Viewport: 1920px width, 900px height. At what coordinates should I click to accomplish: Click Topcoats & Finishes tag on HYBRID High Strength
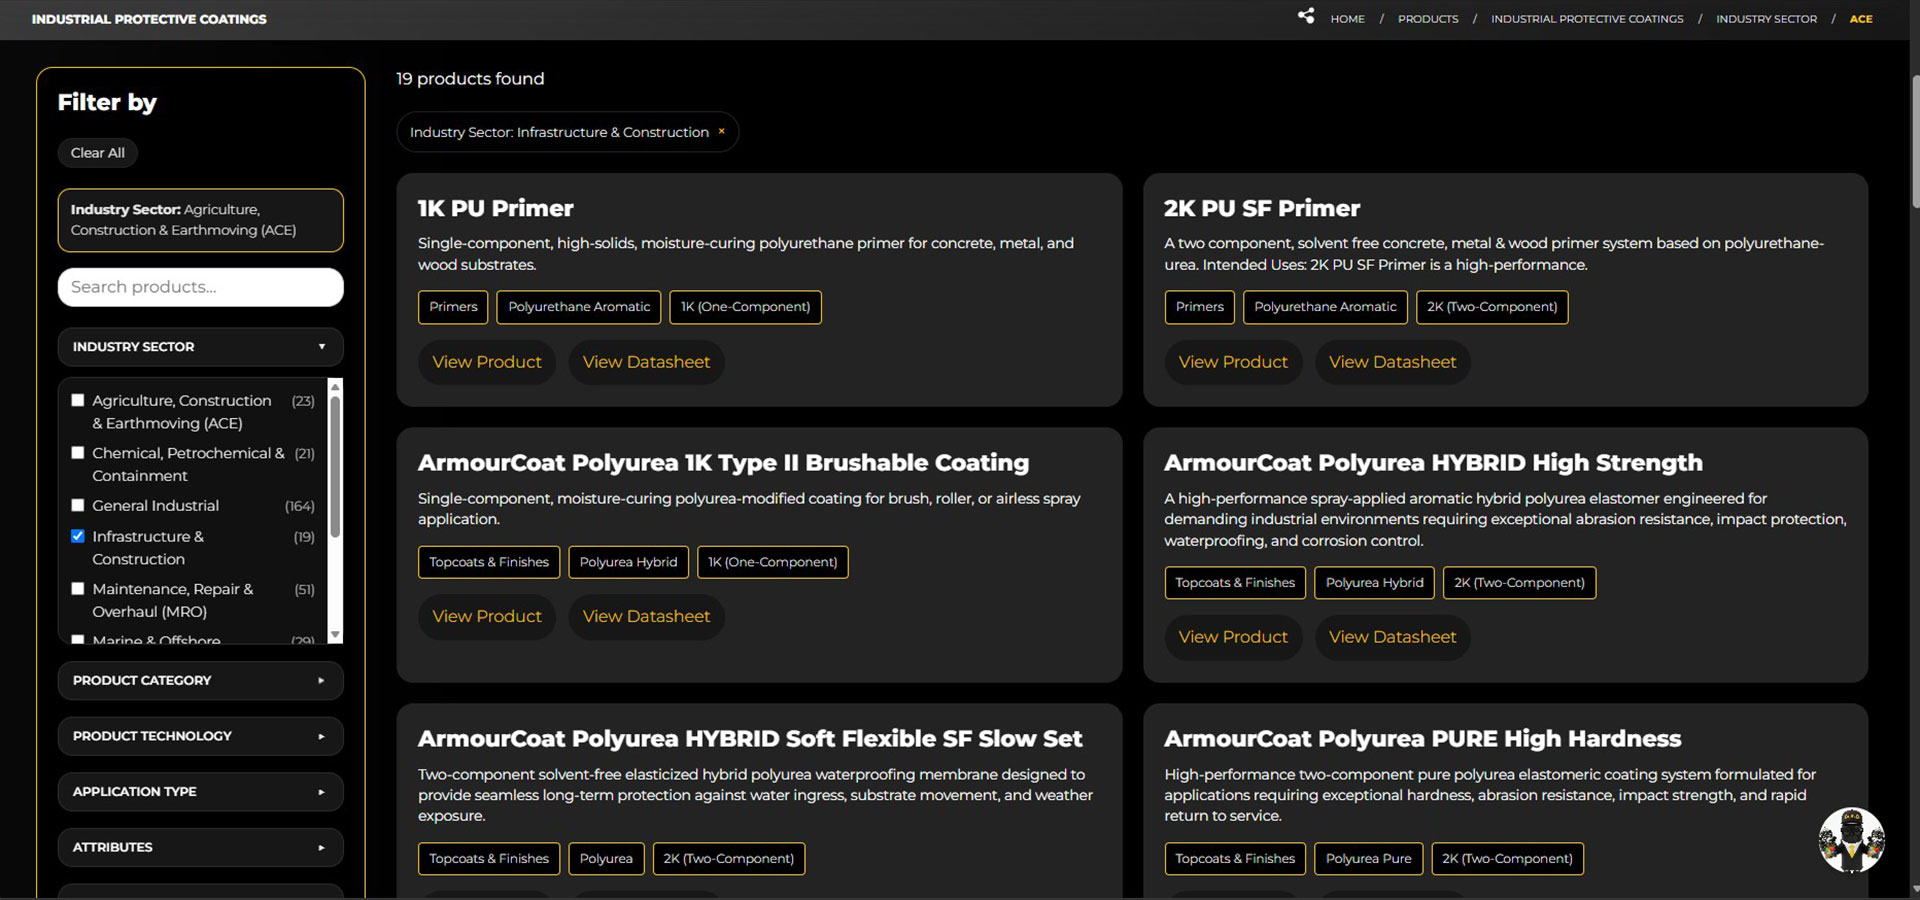click(x=1235, y=583)
